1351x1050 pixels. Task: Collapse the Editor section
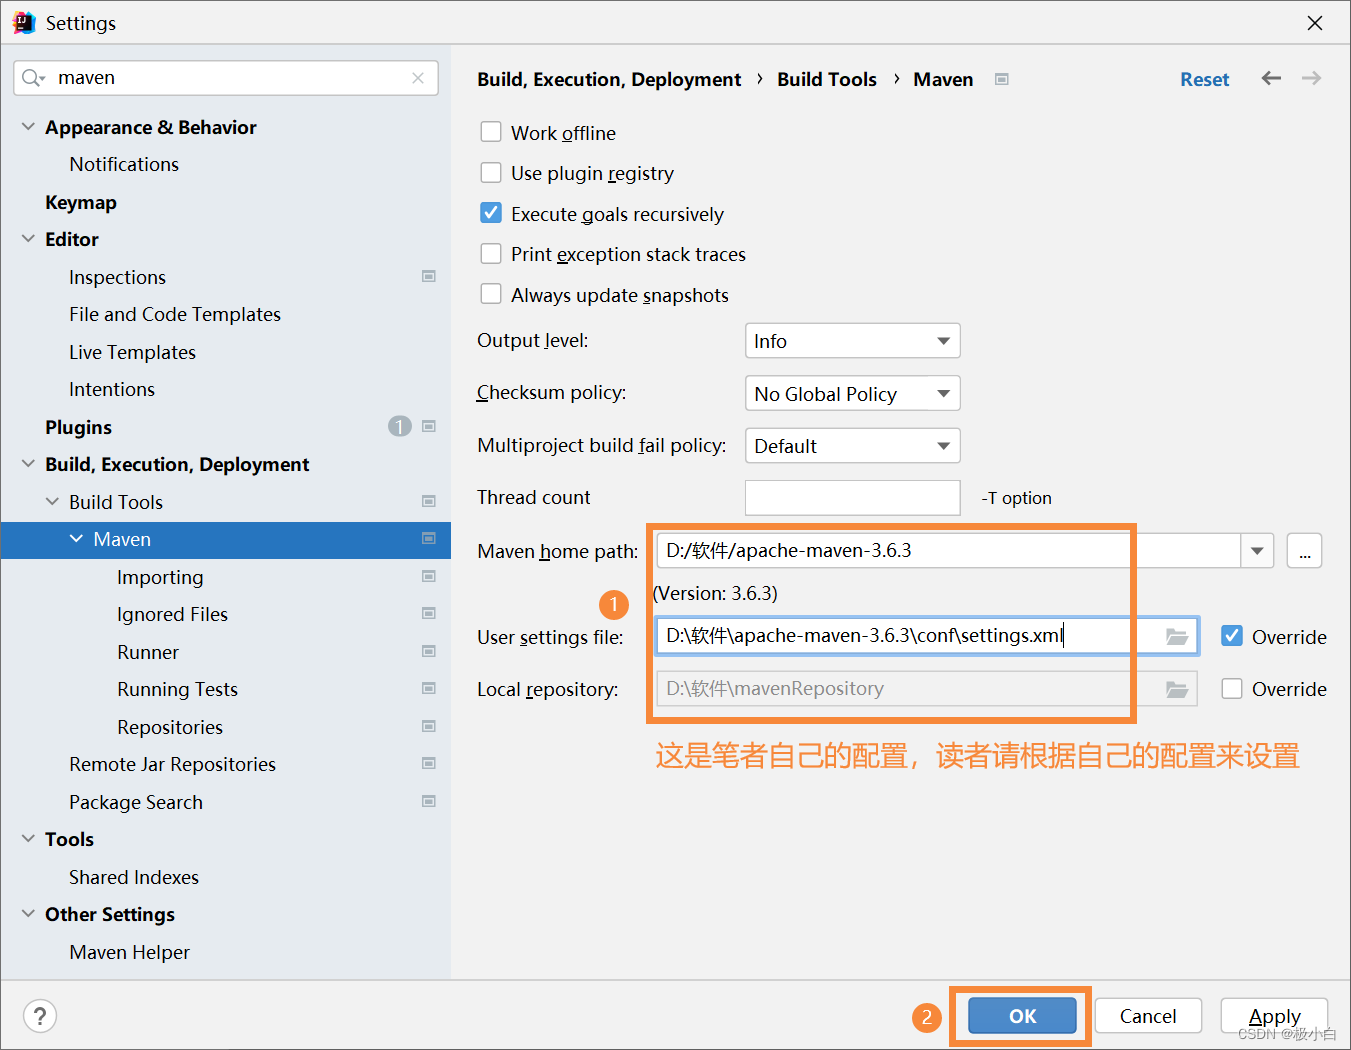pyautogui.click(x=28, y=239)
